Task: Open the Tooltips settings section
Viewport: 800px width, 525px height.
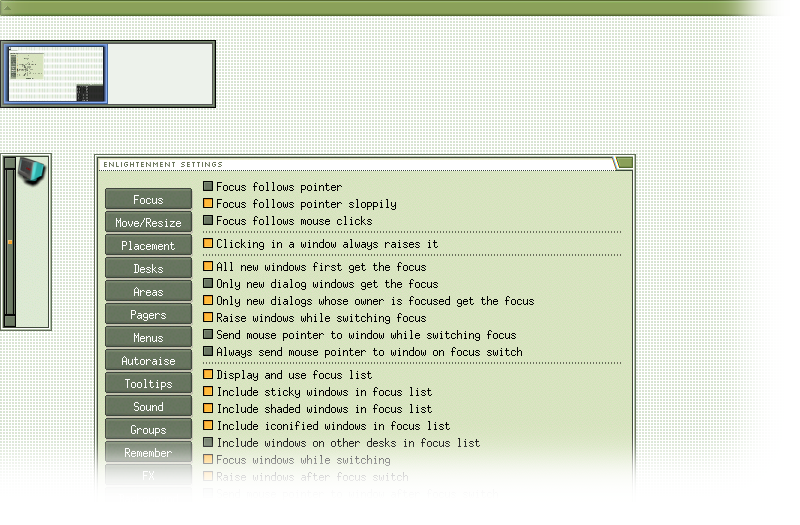Action: 148,383
